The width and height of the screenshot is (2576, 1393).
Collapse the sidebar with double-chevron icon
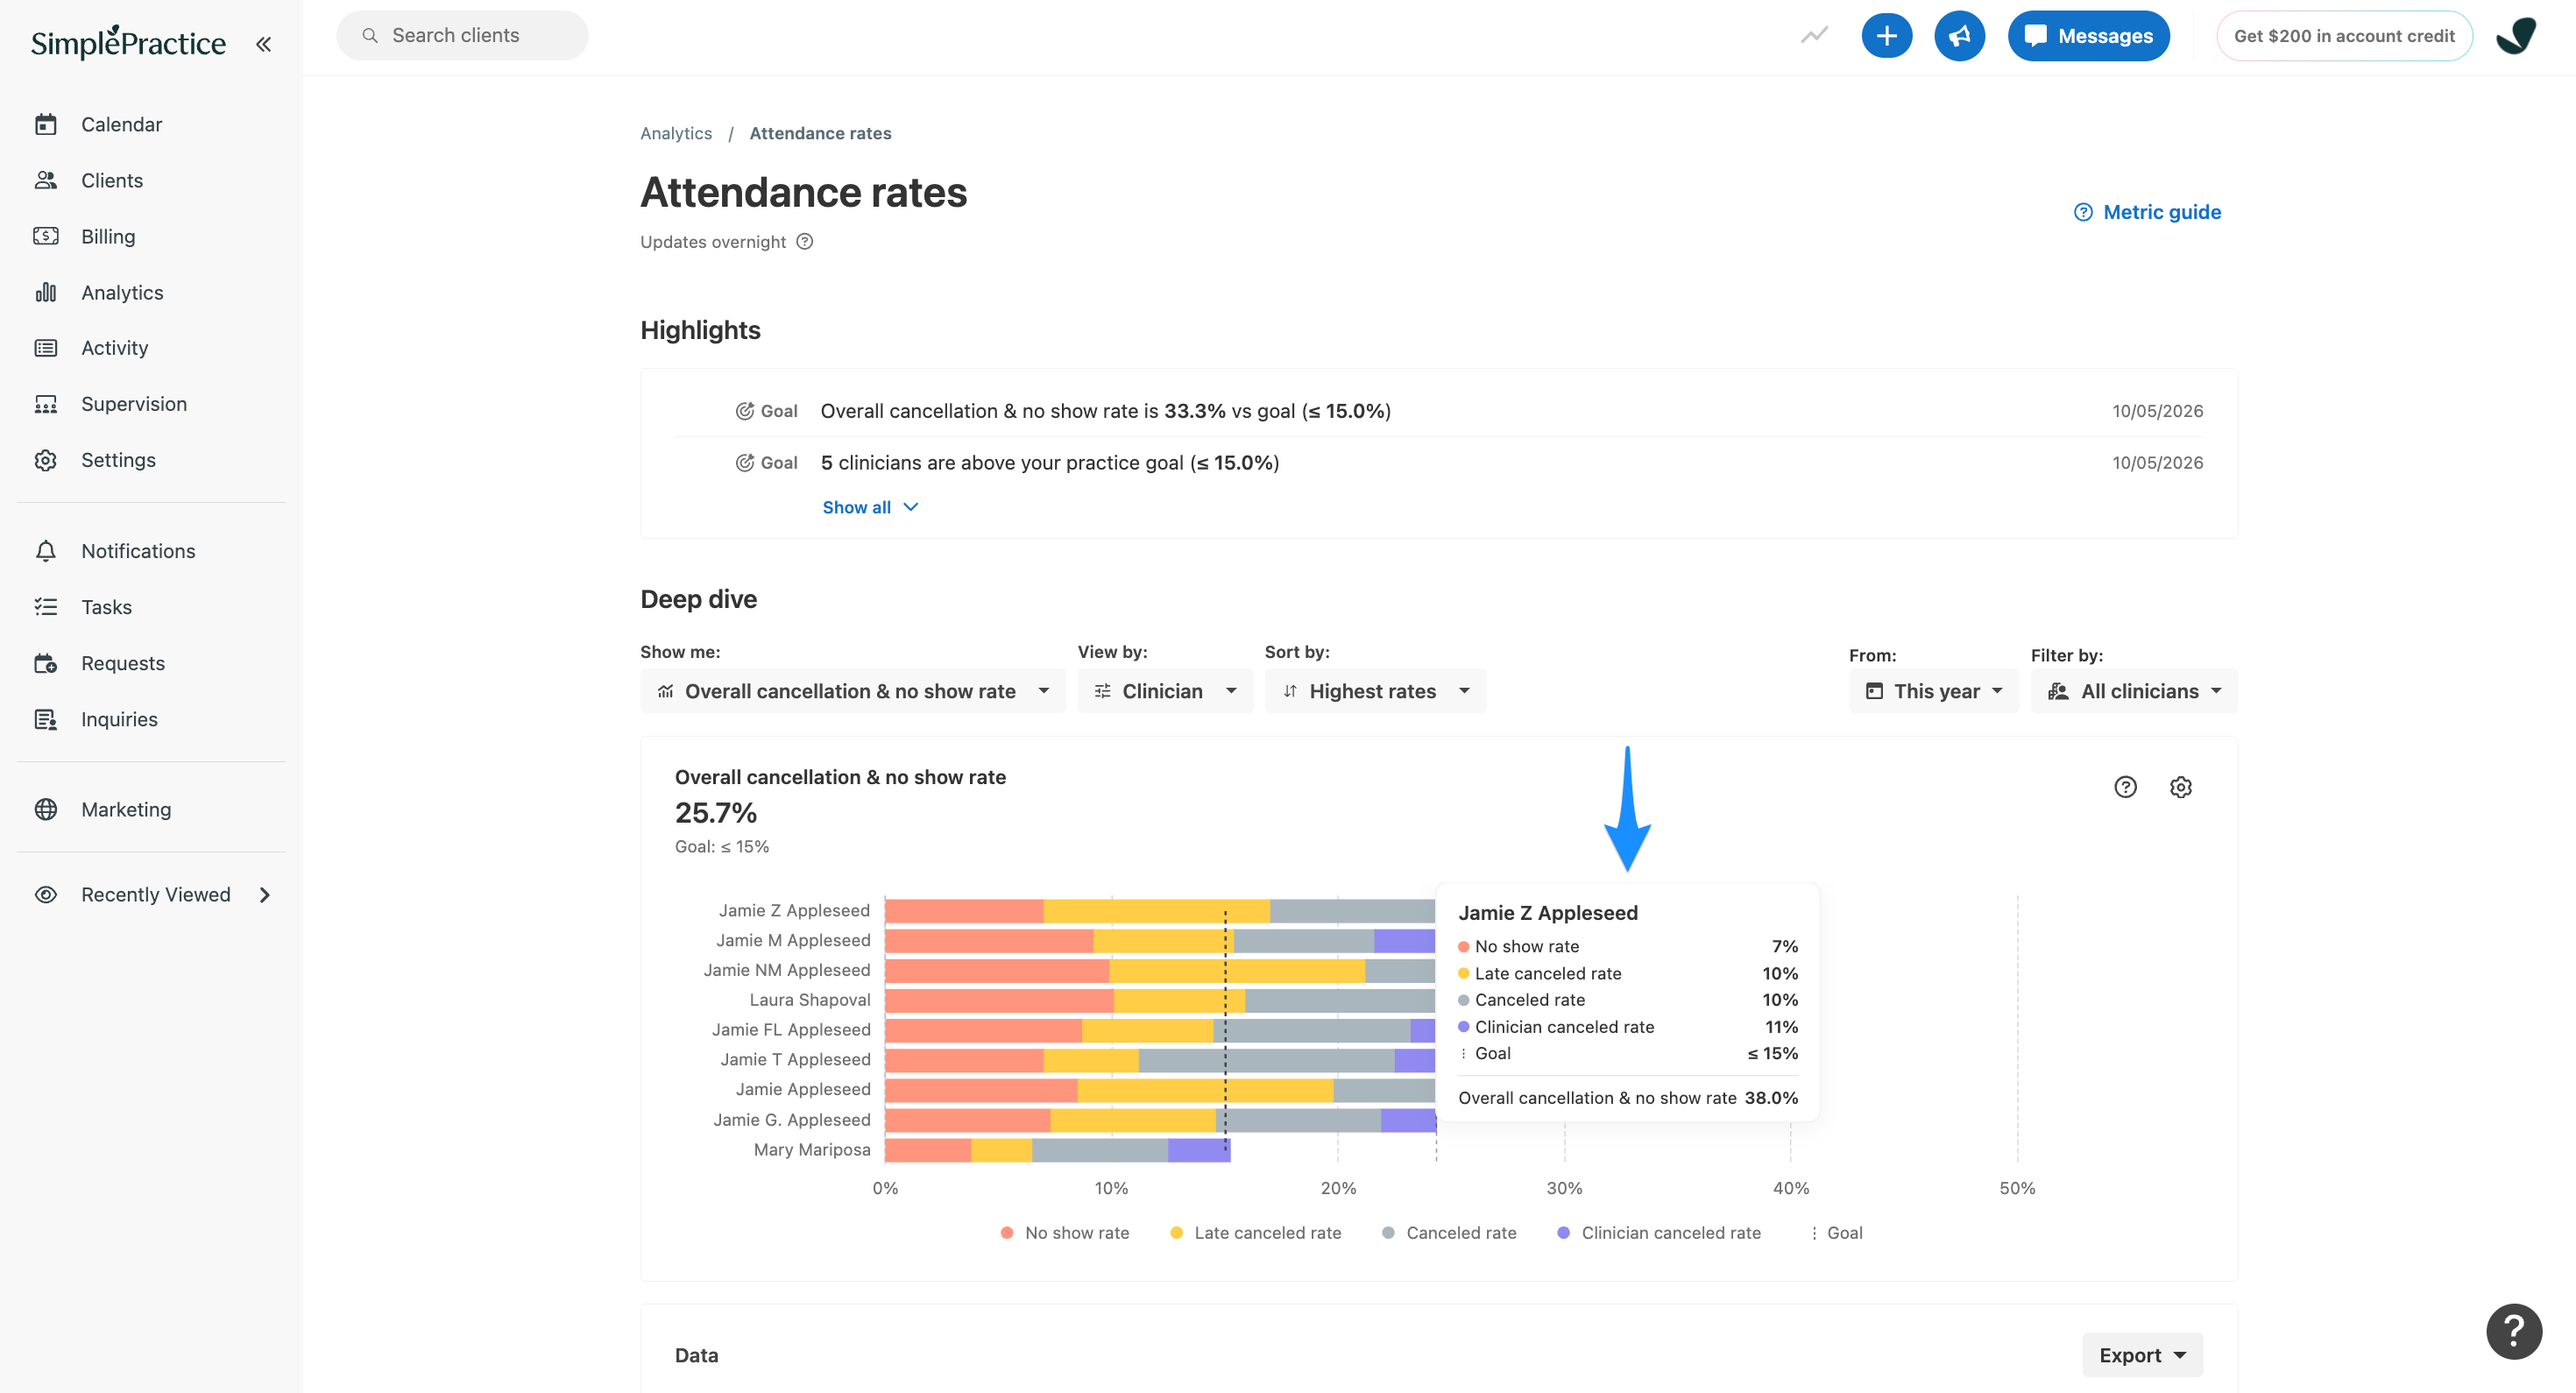(x=263, y=44)
